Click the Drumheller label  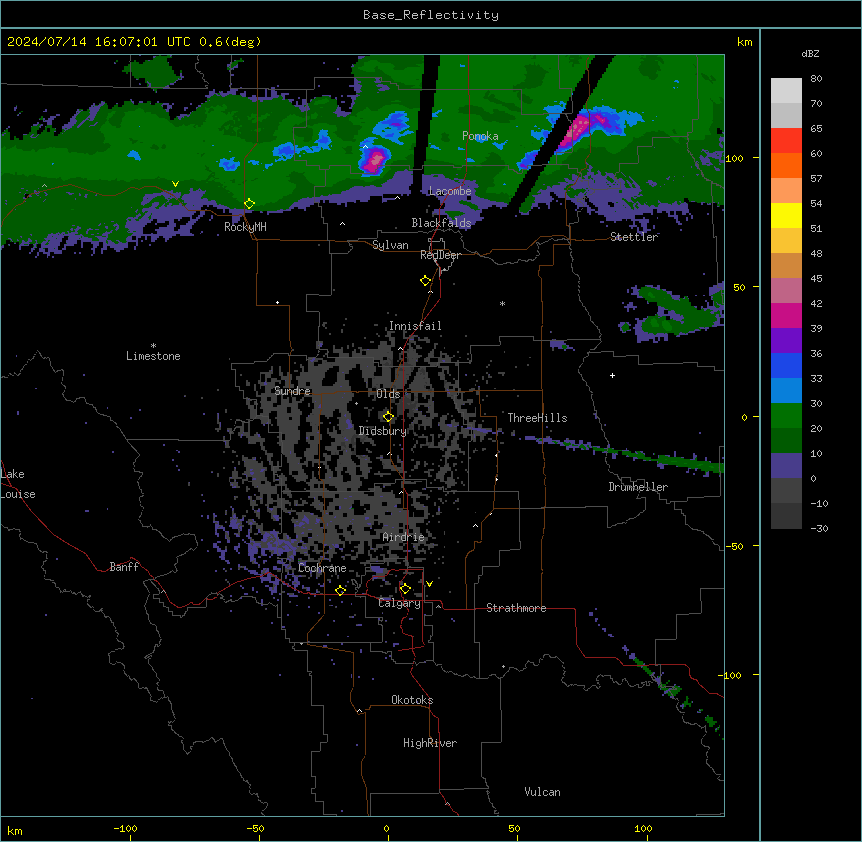pyautogui.click(x=638, y=487)
